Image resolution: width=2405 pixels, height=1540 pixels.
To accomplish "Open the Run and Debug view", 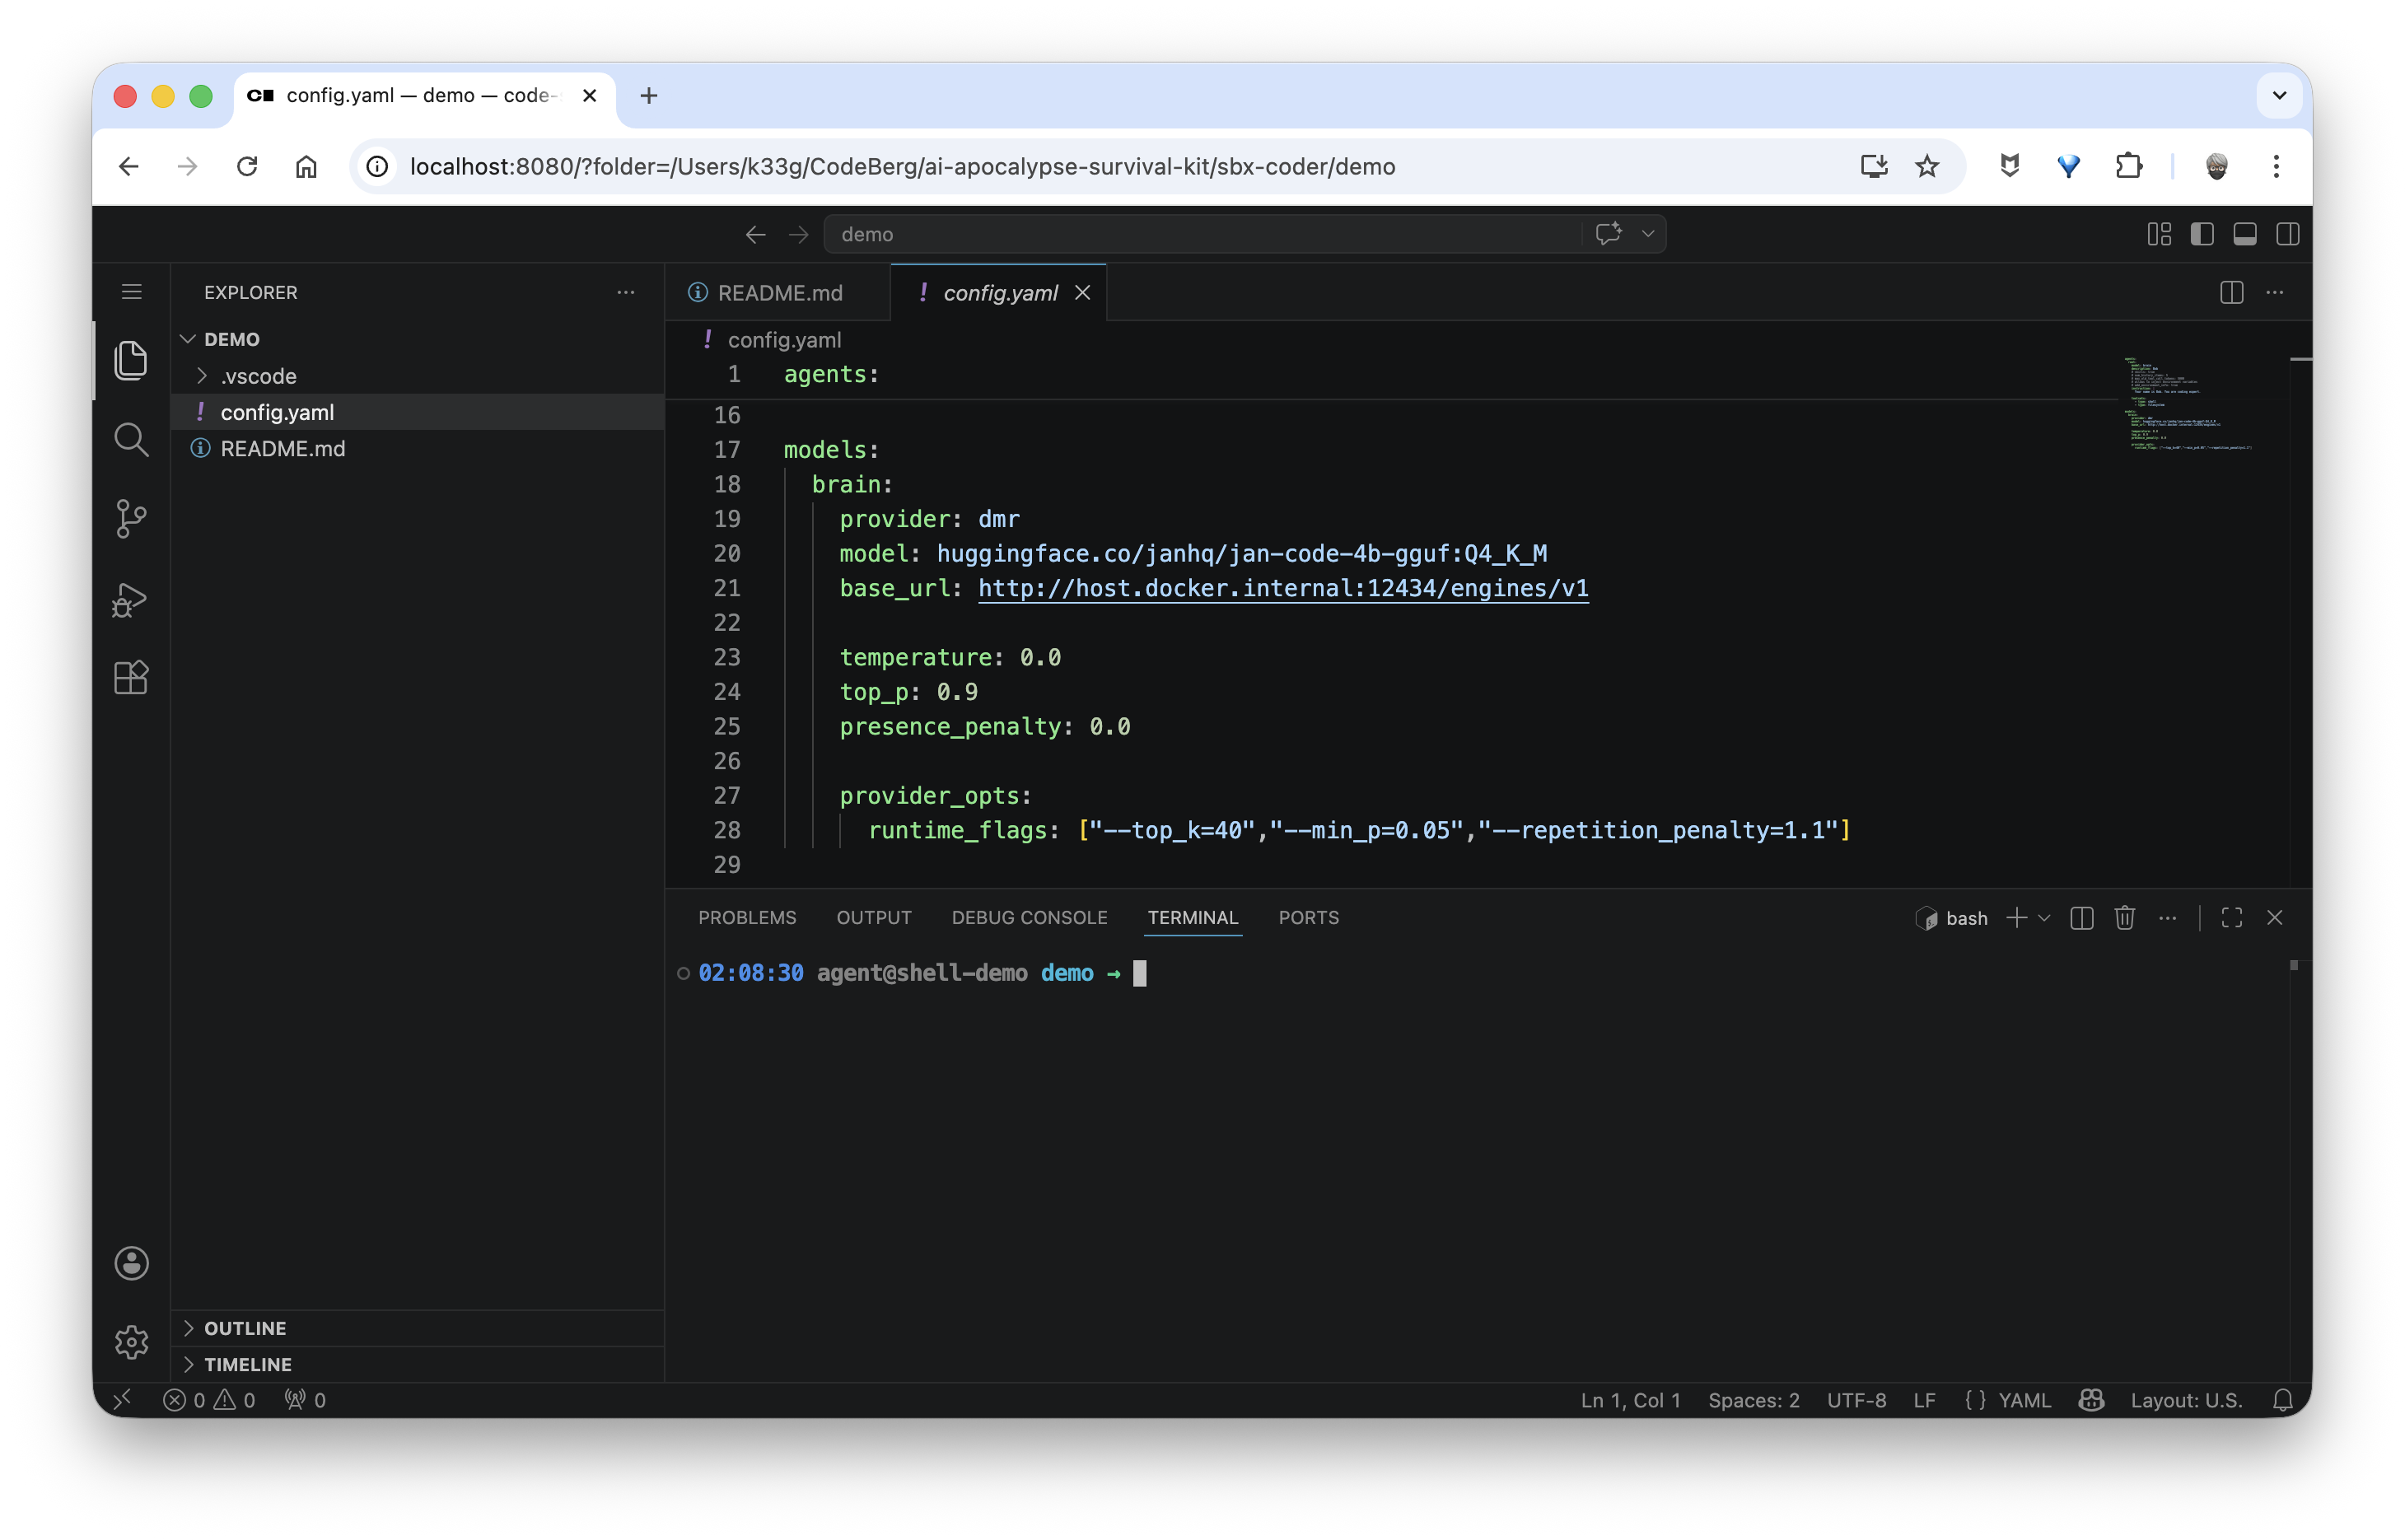I will click(x=131, y=598).
